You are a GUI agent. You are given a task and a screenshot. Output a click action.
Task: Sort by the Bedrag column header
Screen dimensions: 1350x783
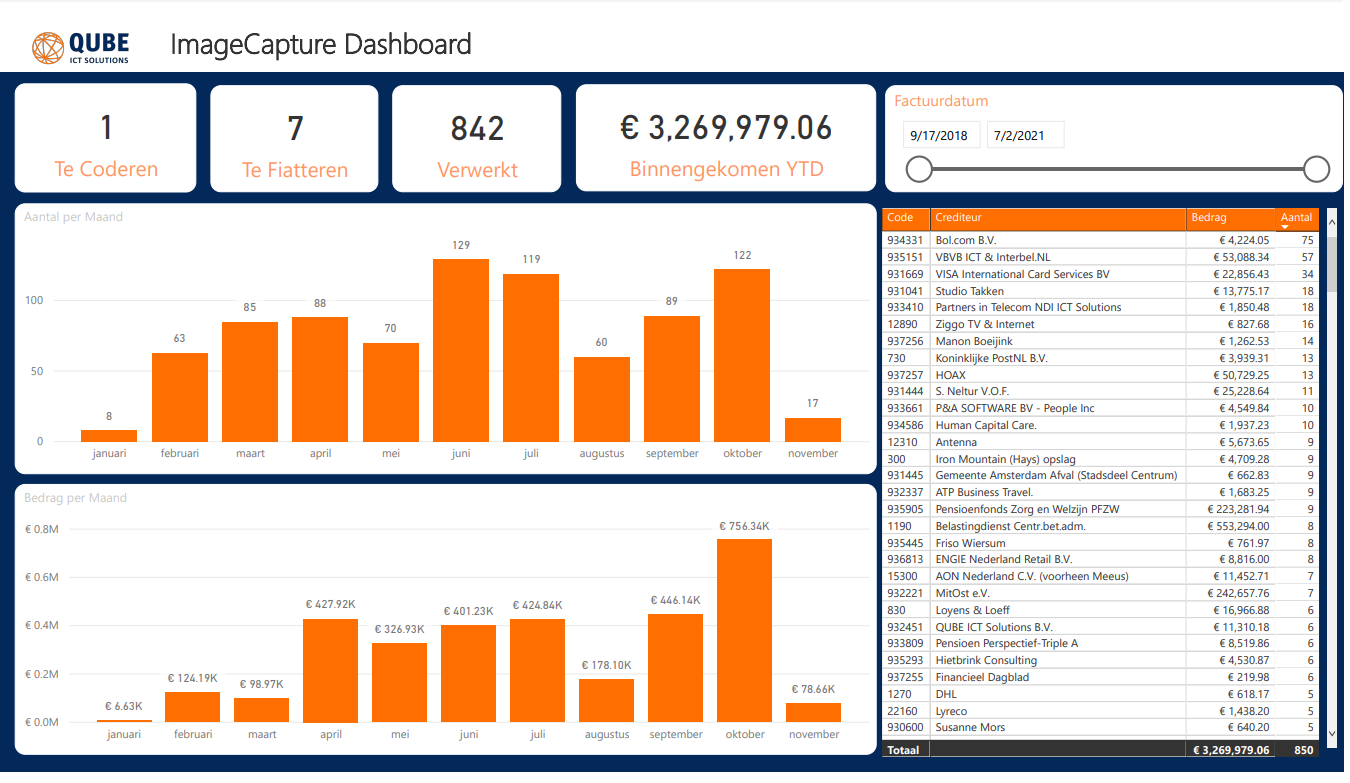tap(1231, 217)
